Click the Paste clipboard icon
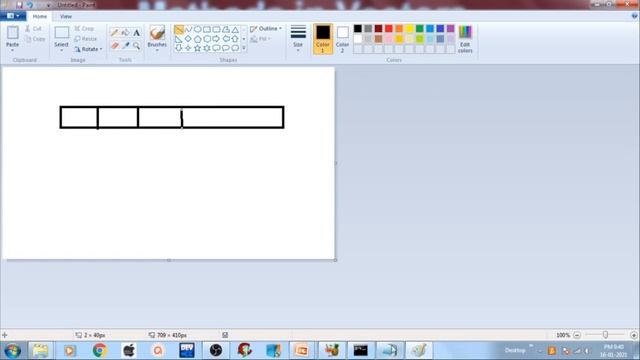 click(13, 33)
